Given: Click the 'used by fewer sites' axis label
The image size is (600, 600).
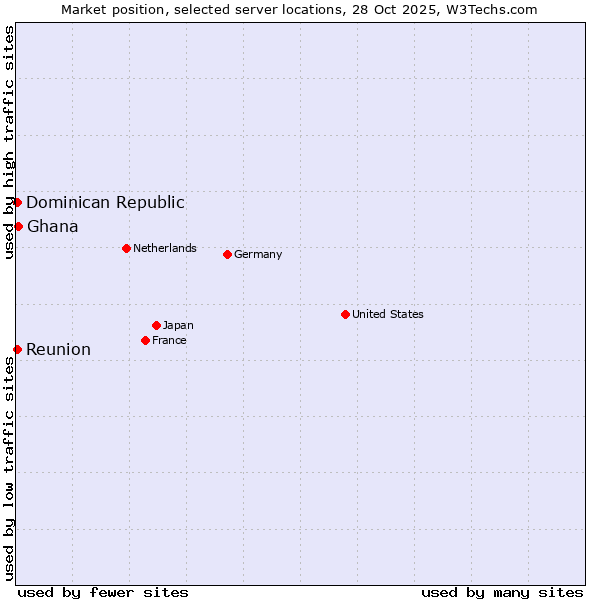Looking at the screenshot, I should (103, 592).
